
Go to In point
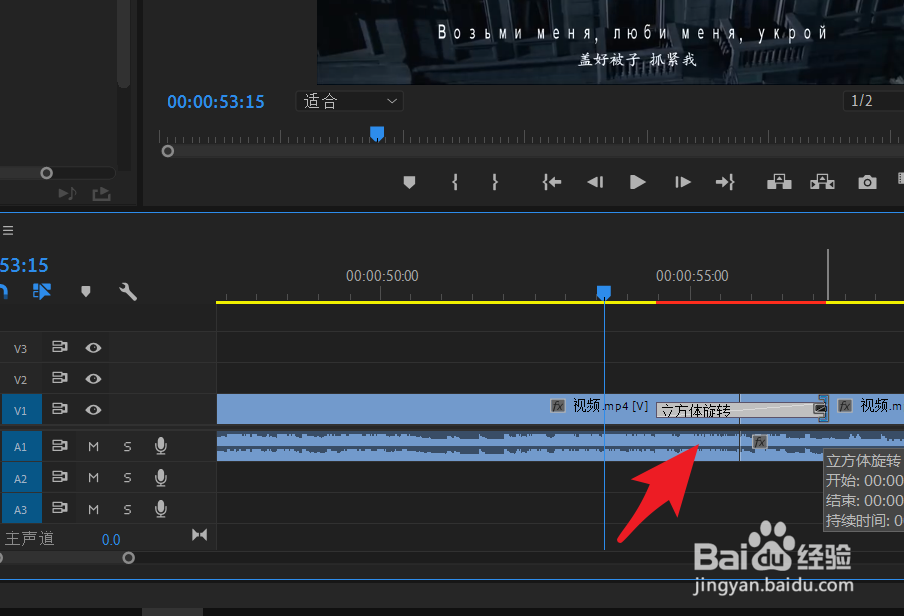[552, 182]
